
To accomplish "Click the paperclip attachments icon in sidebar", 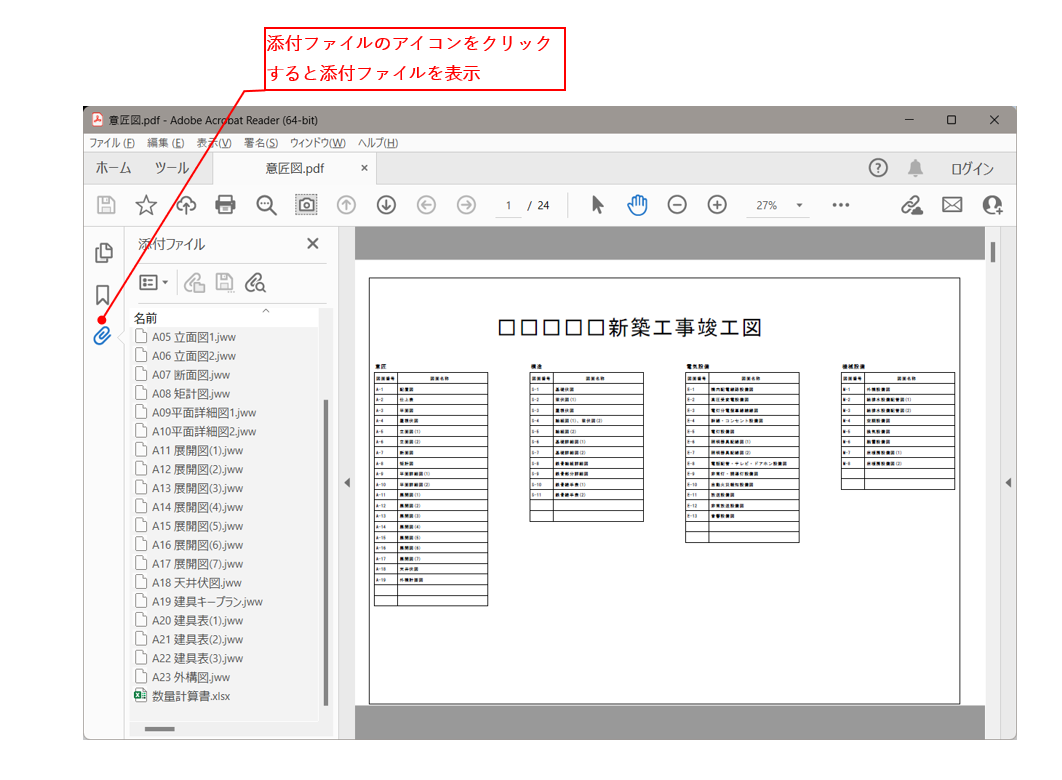I will pos(102,336).
